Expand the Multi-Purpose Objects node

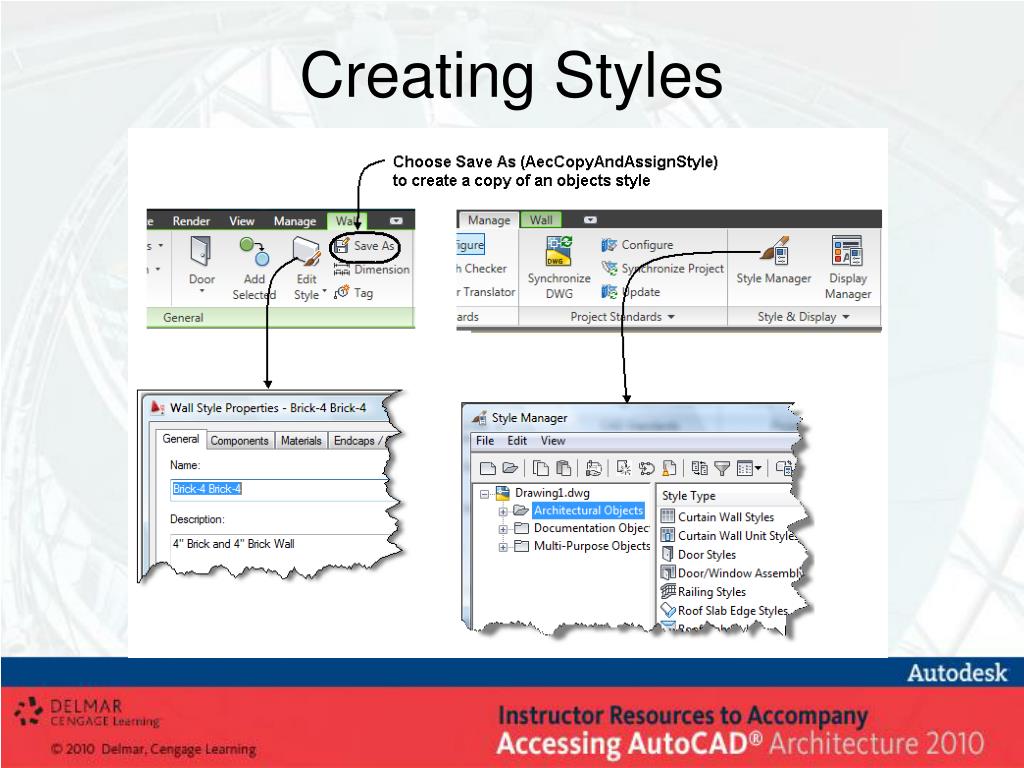point(503,547)
